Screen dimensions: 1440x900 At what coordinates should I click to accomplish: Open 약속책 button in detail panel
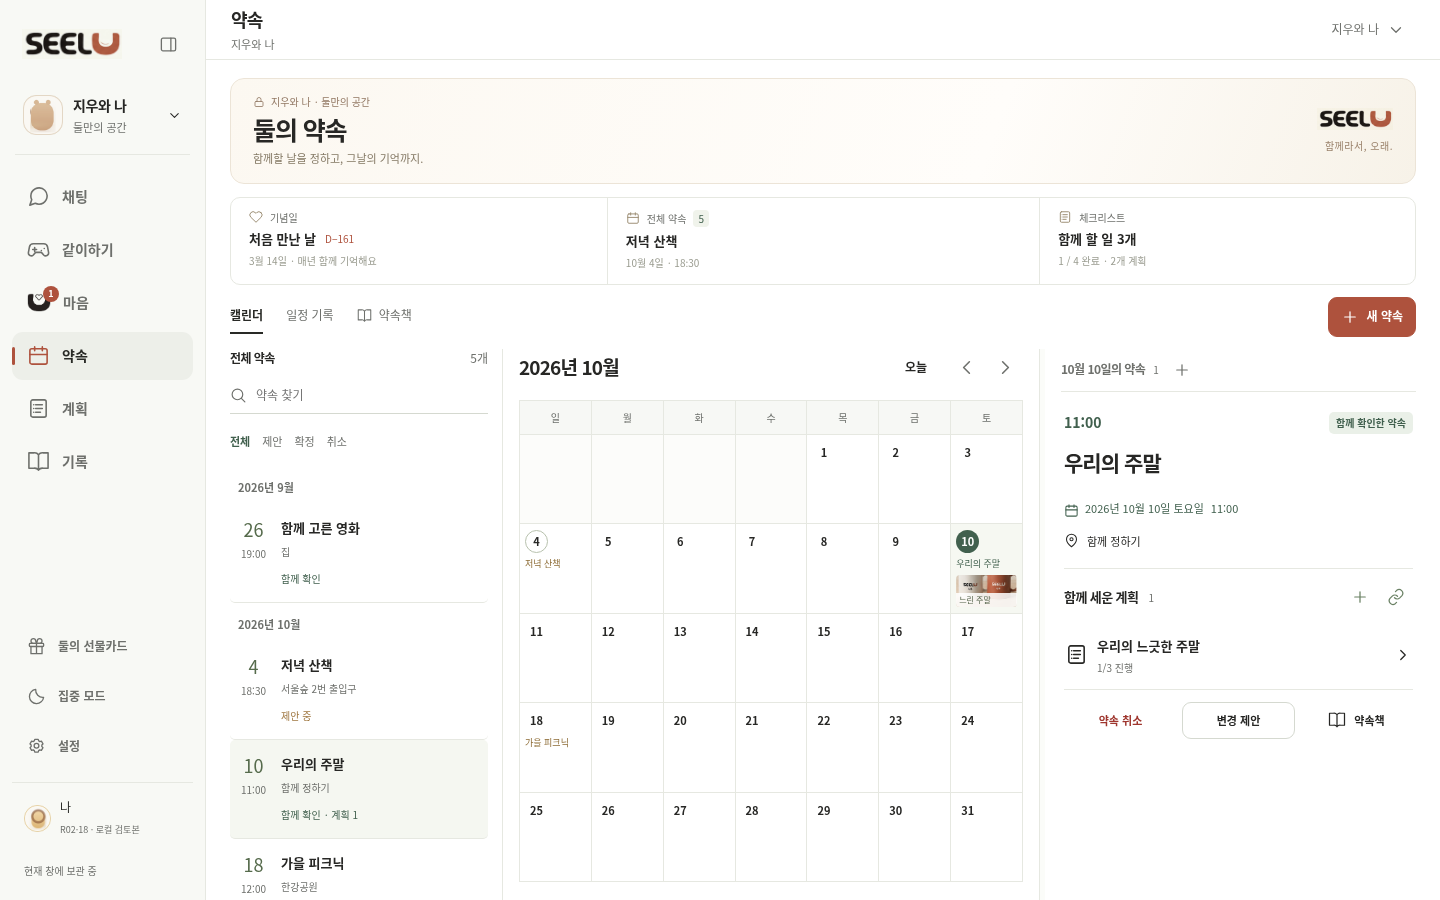coord(1356,721)
